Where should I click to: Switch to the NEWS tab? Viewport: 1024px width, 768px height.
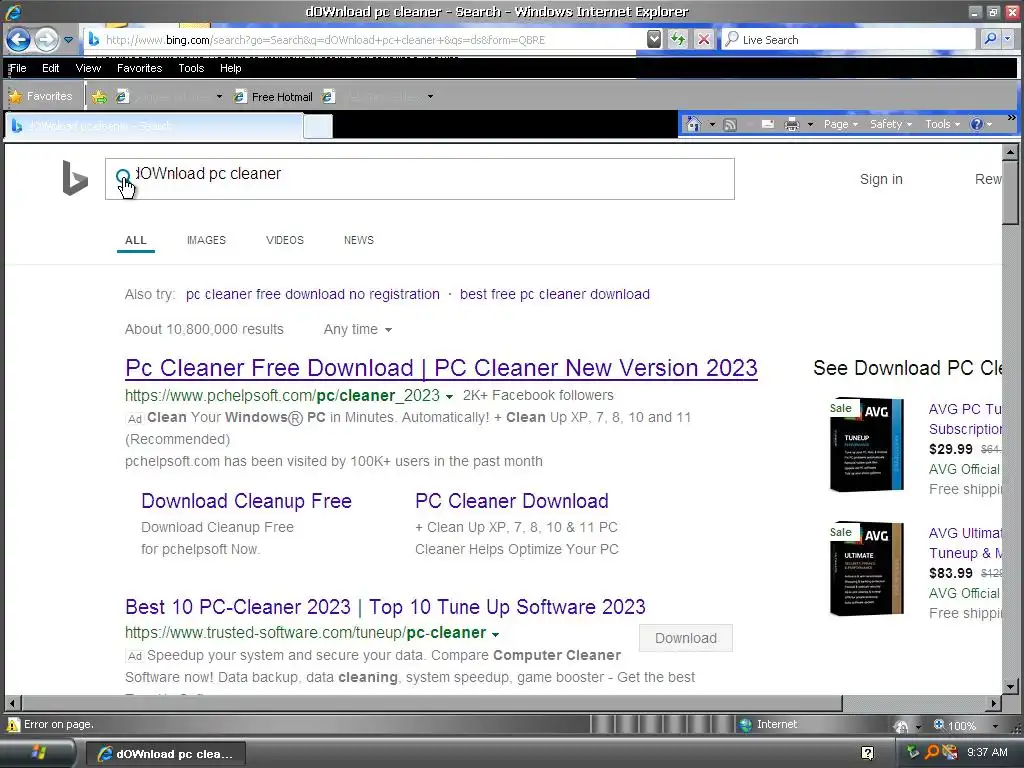click(x=359, y=240)
